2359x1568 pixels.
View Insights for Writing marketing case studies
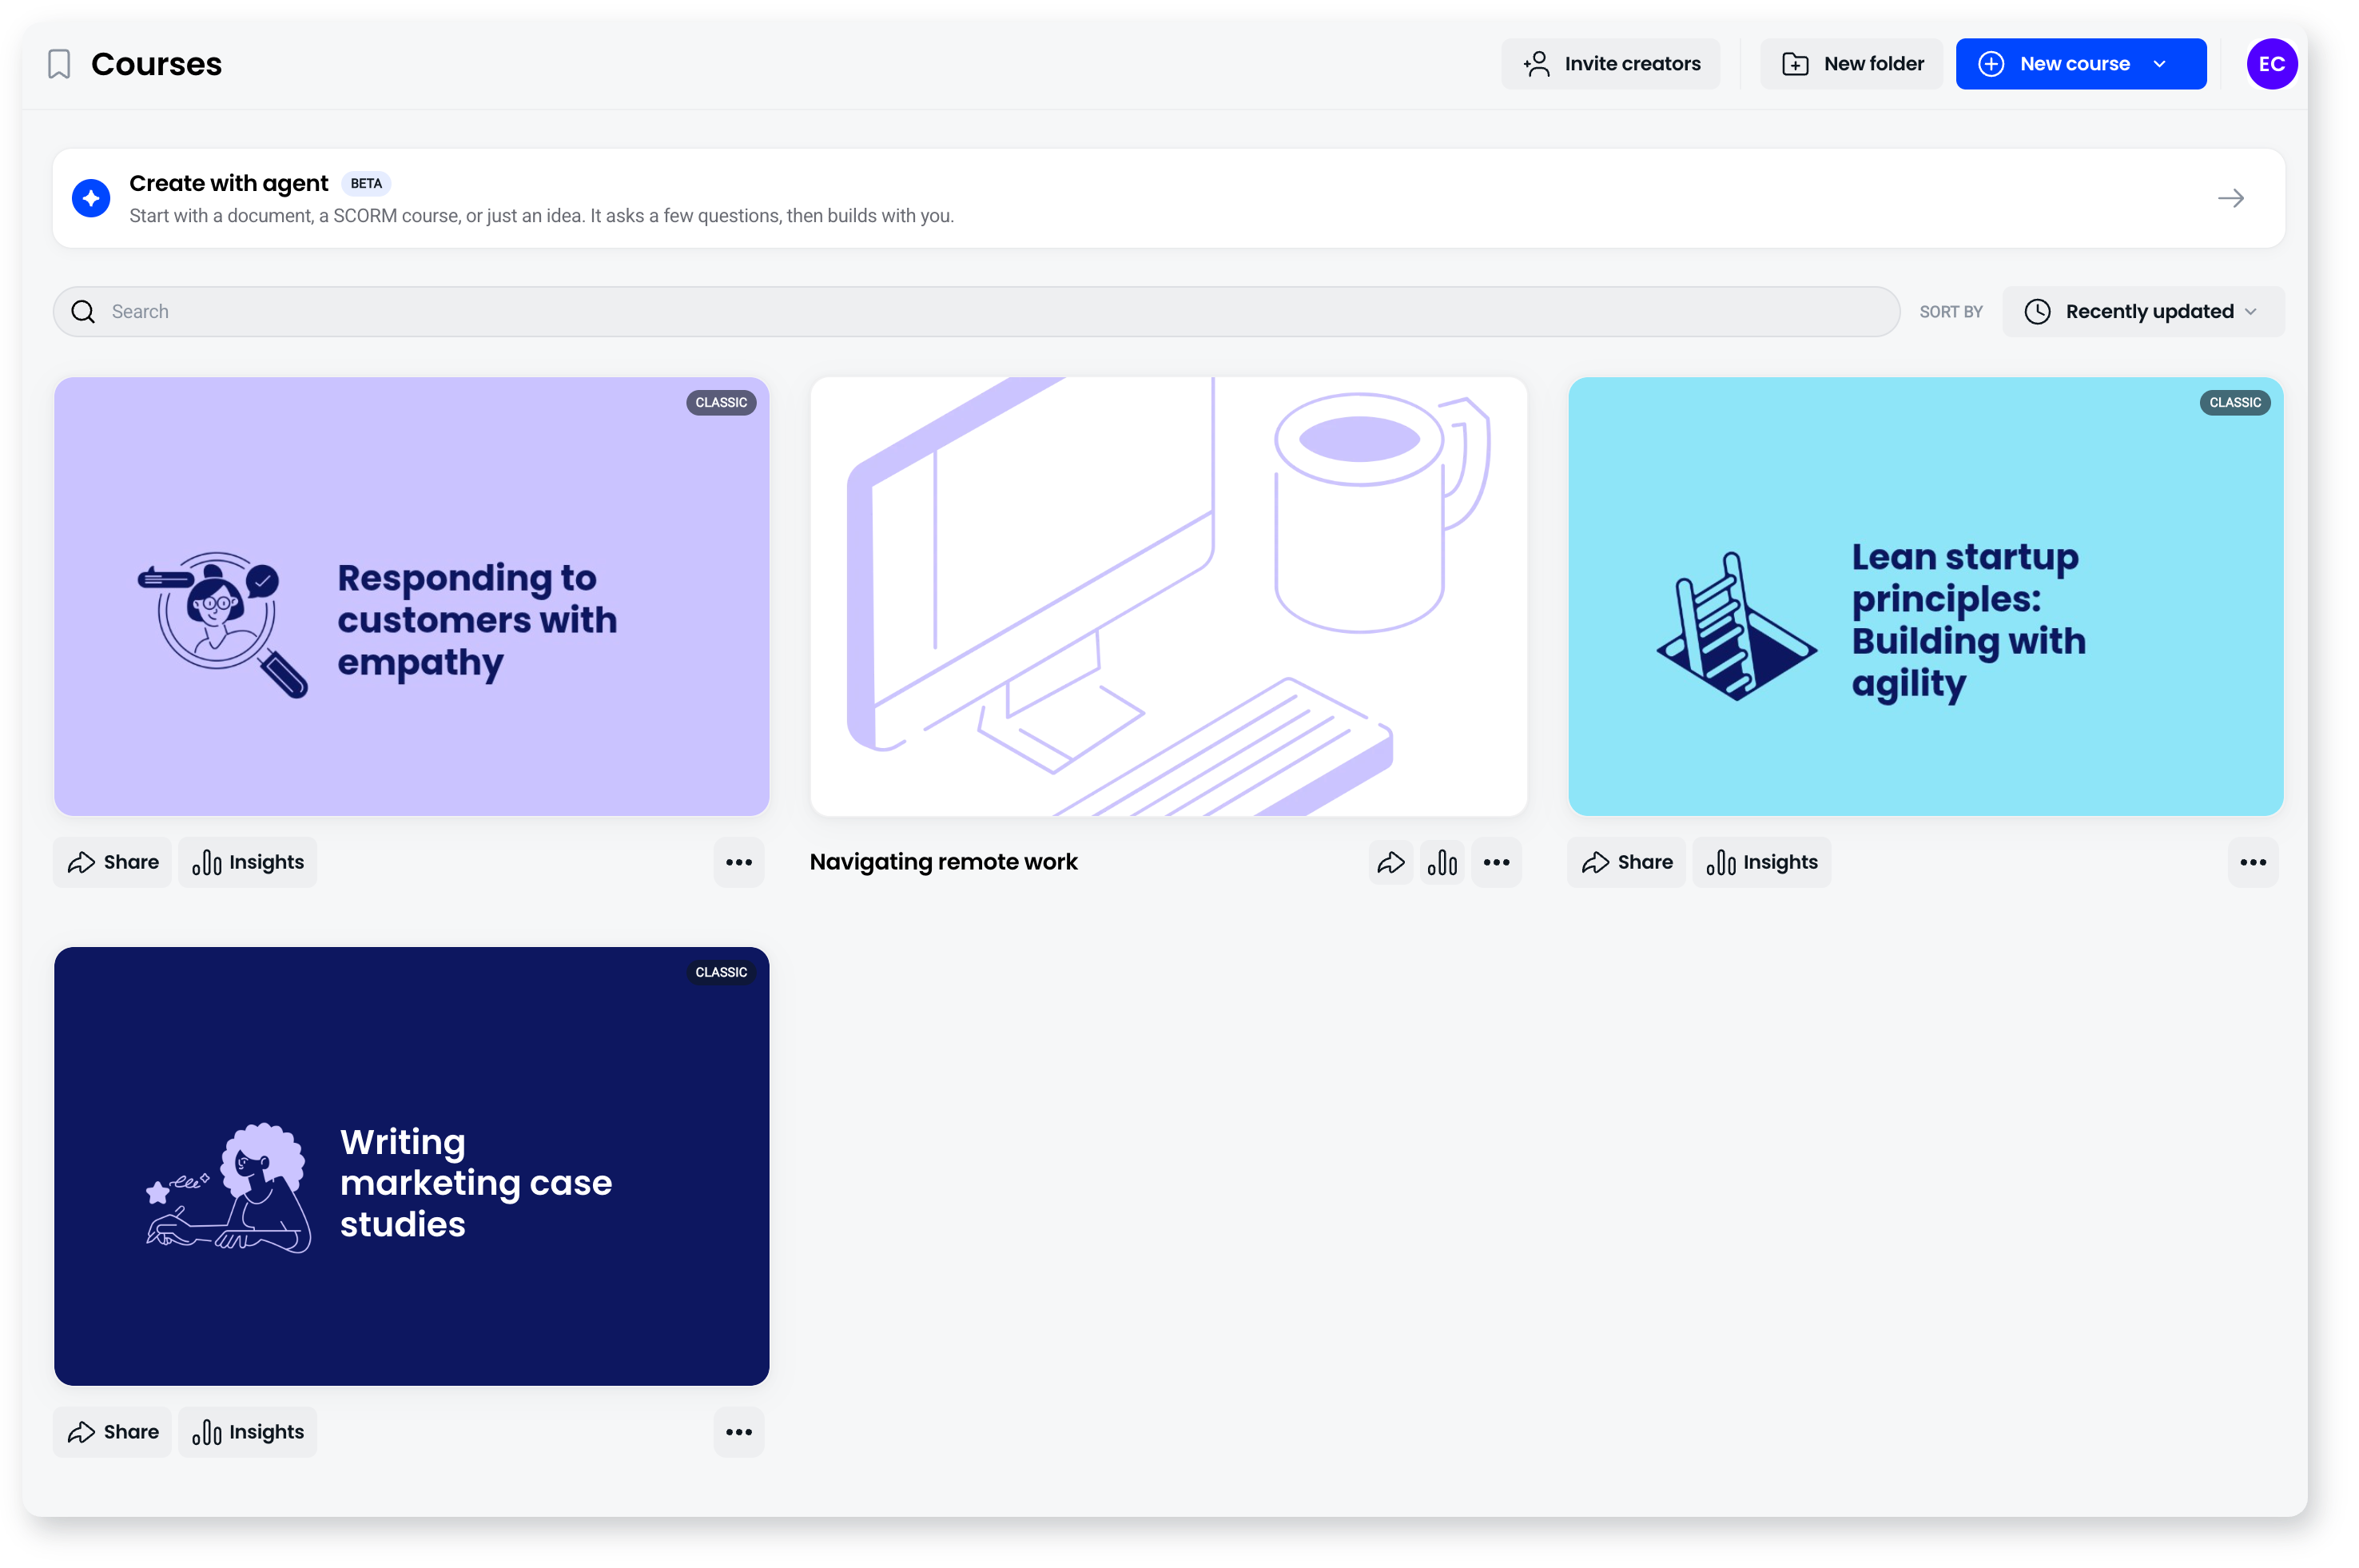247,1431
